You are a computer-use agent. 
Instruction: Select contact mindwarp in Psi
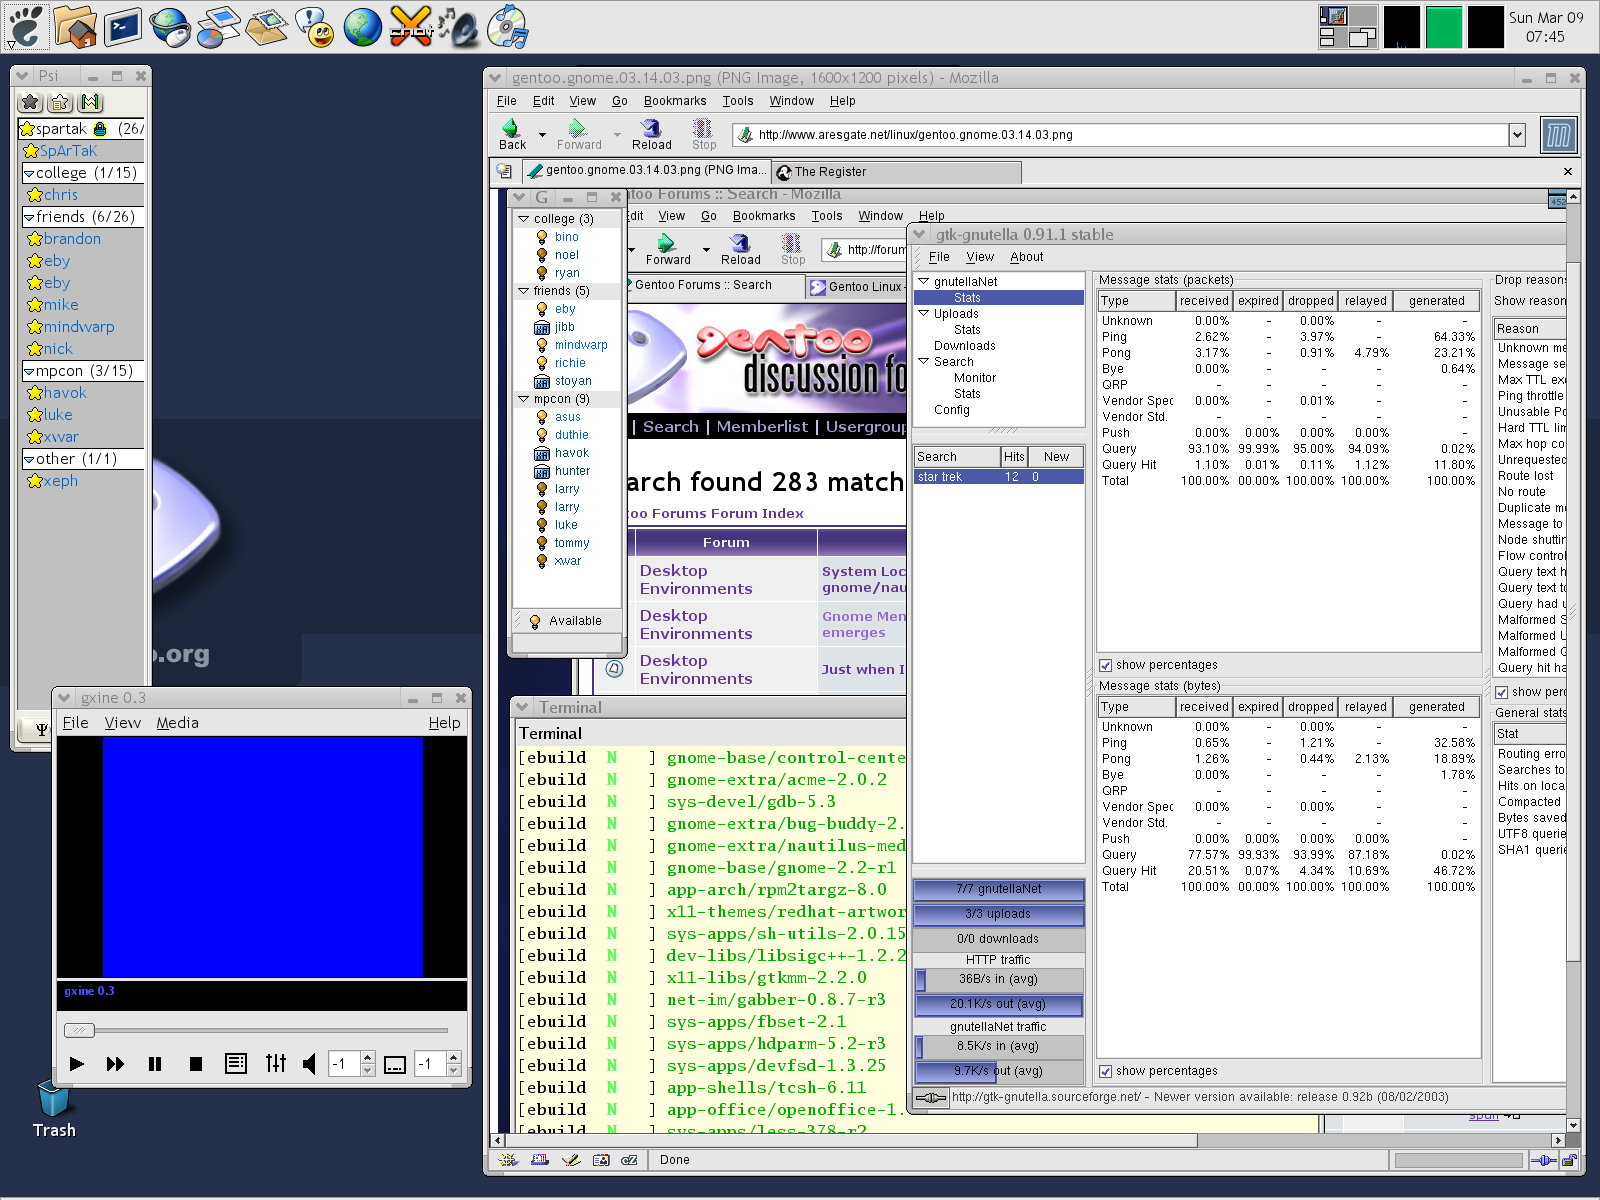(79, 327)
